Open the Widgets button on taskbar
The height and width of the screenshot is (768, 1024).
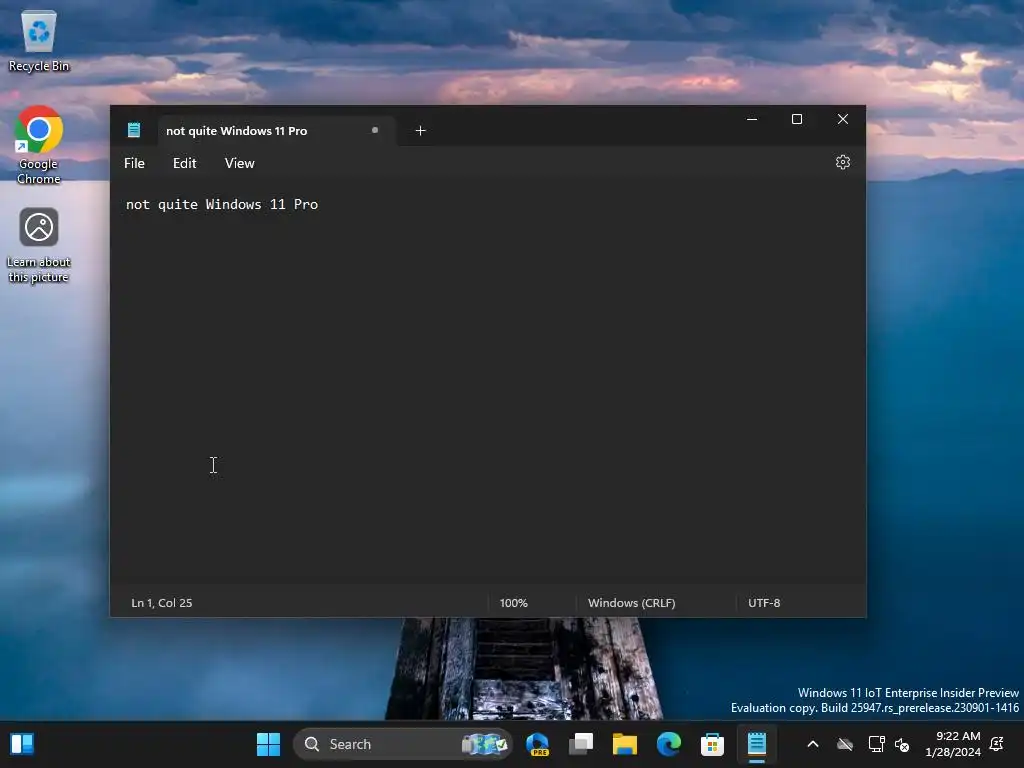click(22, 744)
